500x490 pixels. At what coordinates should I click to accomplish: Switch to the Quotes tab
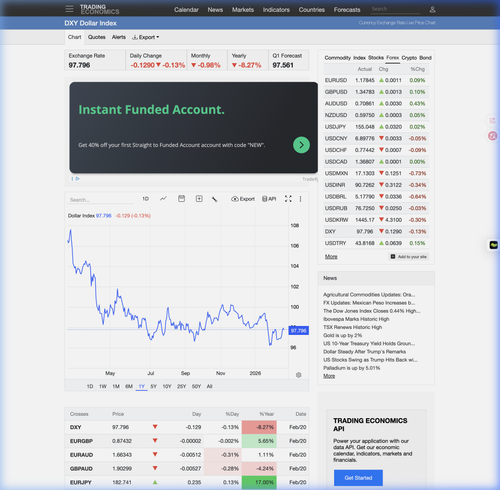pyautogui.click(x=97, y=37)
